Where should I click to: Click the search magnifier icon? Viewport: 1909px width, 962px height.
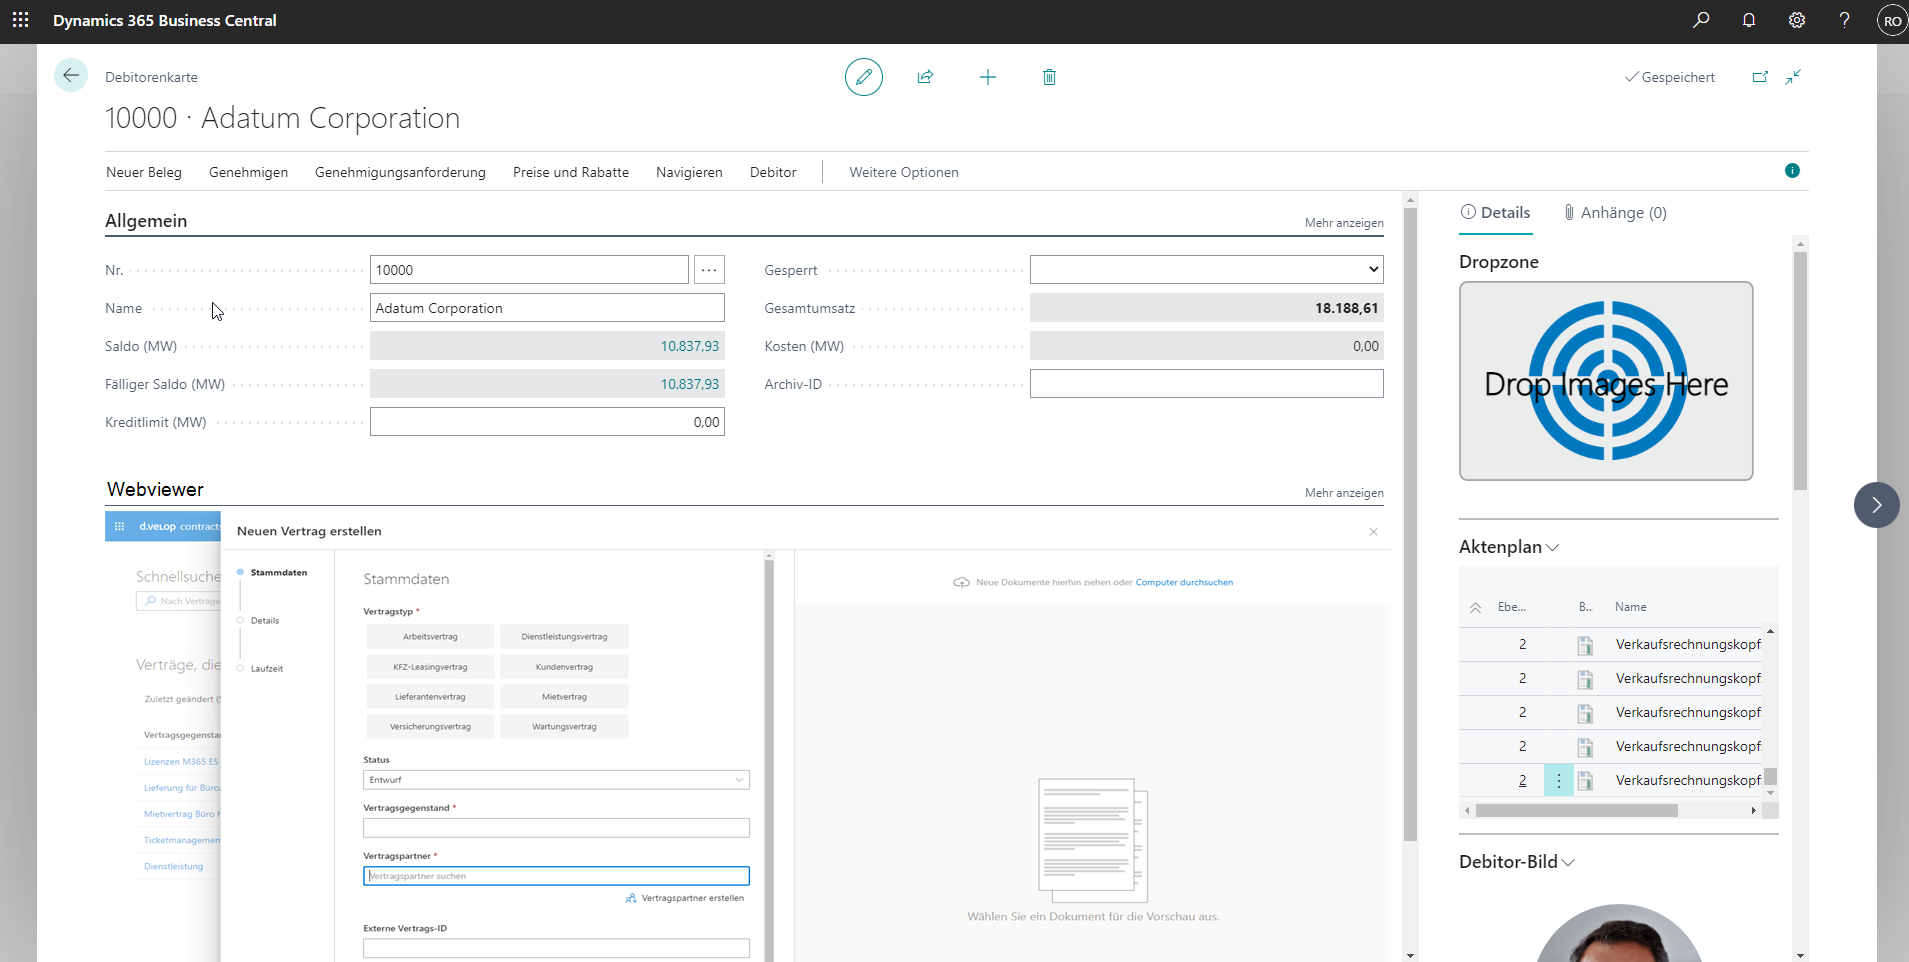[1701, 20]
